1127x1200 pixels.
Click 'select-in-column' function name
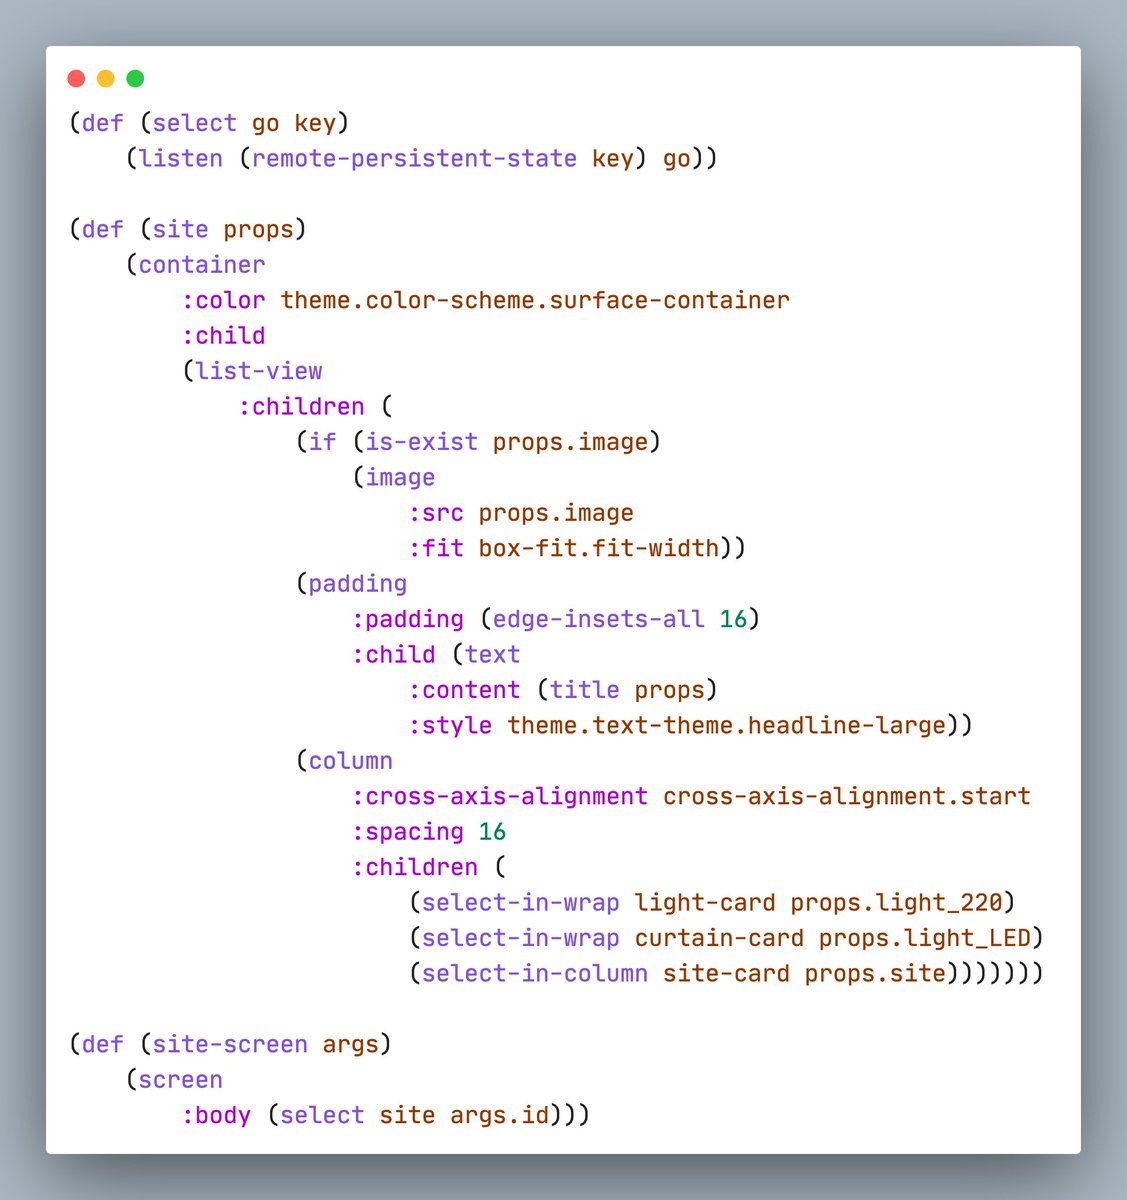(x=535, y=974)
